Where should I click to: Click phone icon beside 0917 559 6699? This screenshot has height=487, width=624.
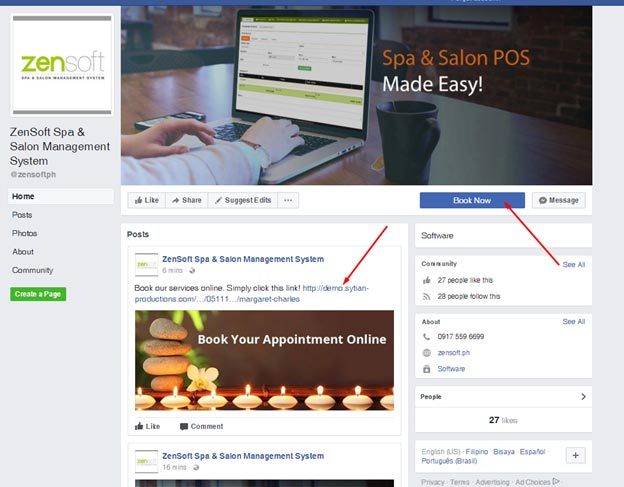point(427,337)
